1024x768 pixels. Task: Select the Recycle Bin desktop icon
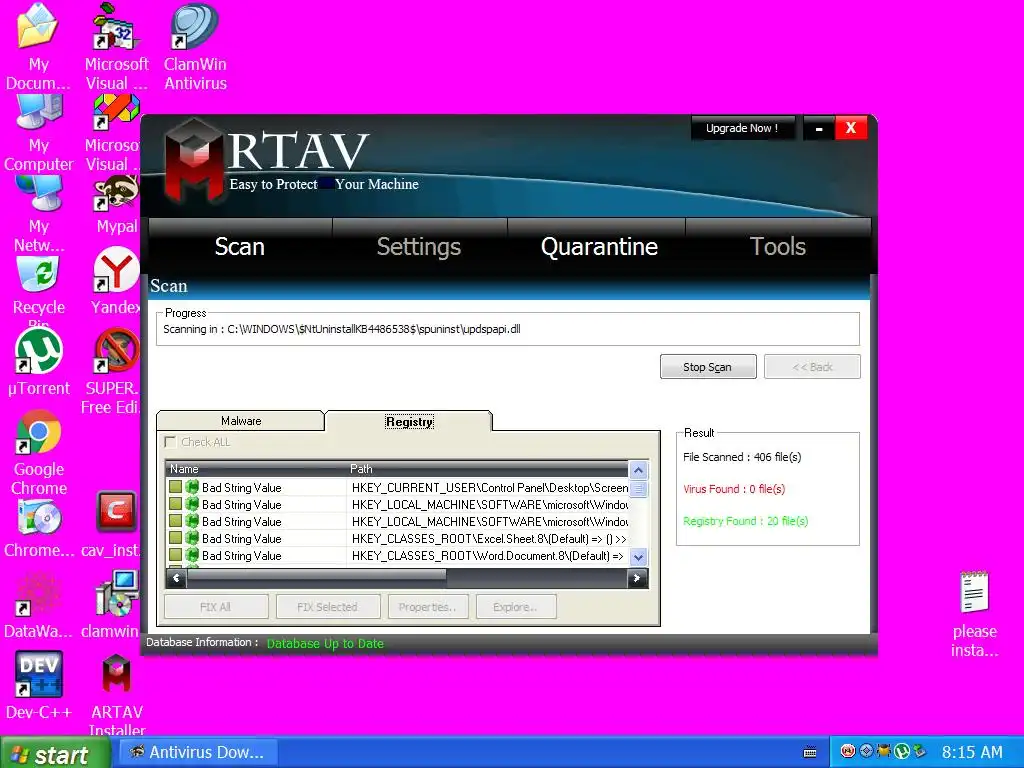(x=39, y=292)
